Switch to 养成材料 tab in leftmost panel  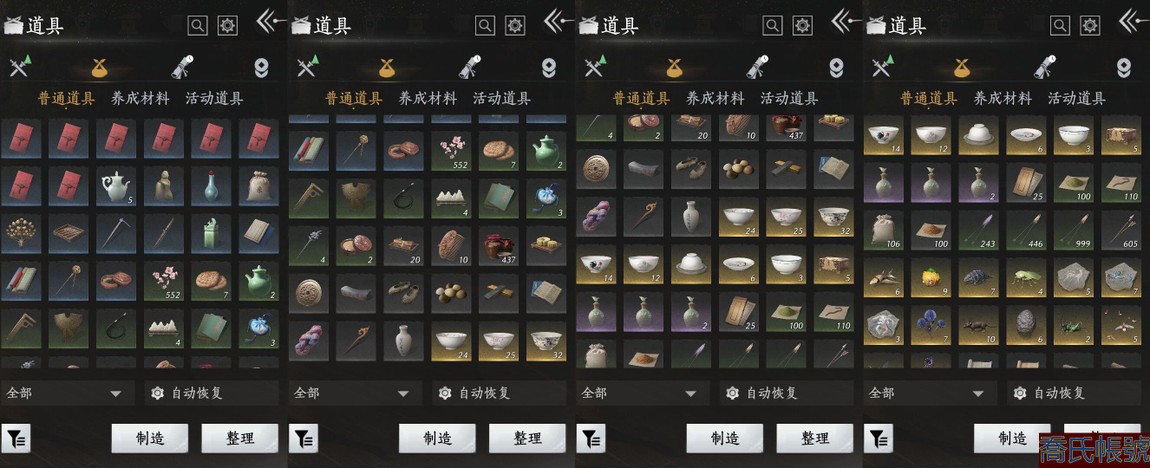[140, 98]
